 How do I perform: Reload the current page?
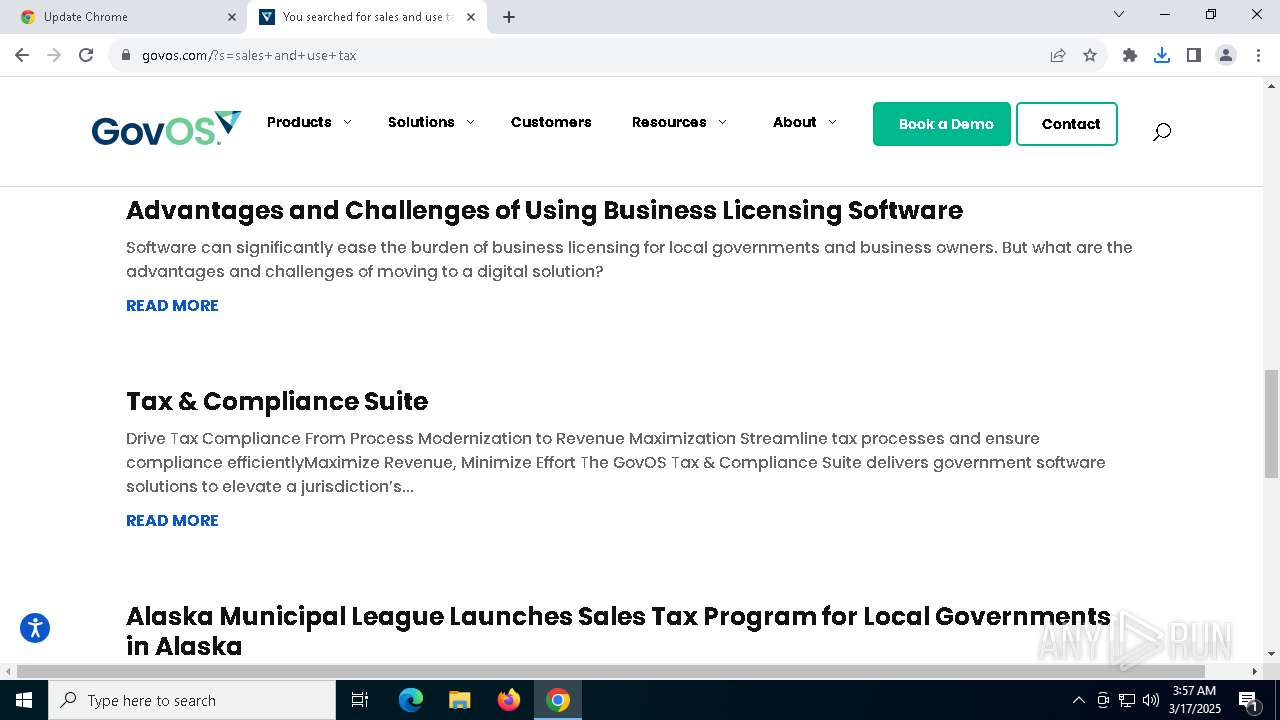[x=86, y=55]
